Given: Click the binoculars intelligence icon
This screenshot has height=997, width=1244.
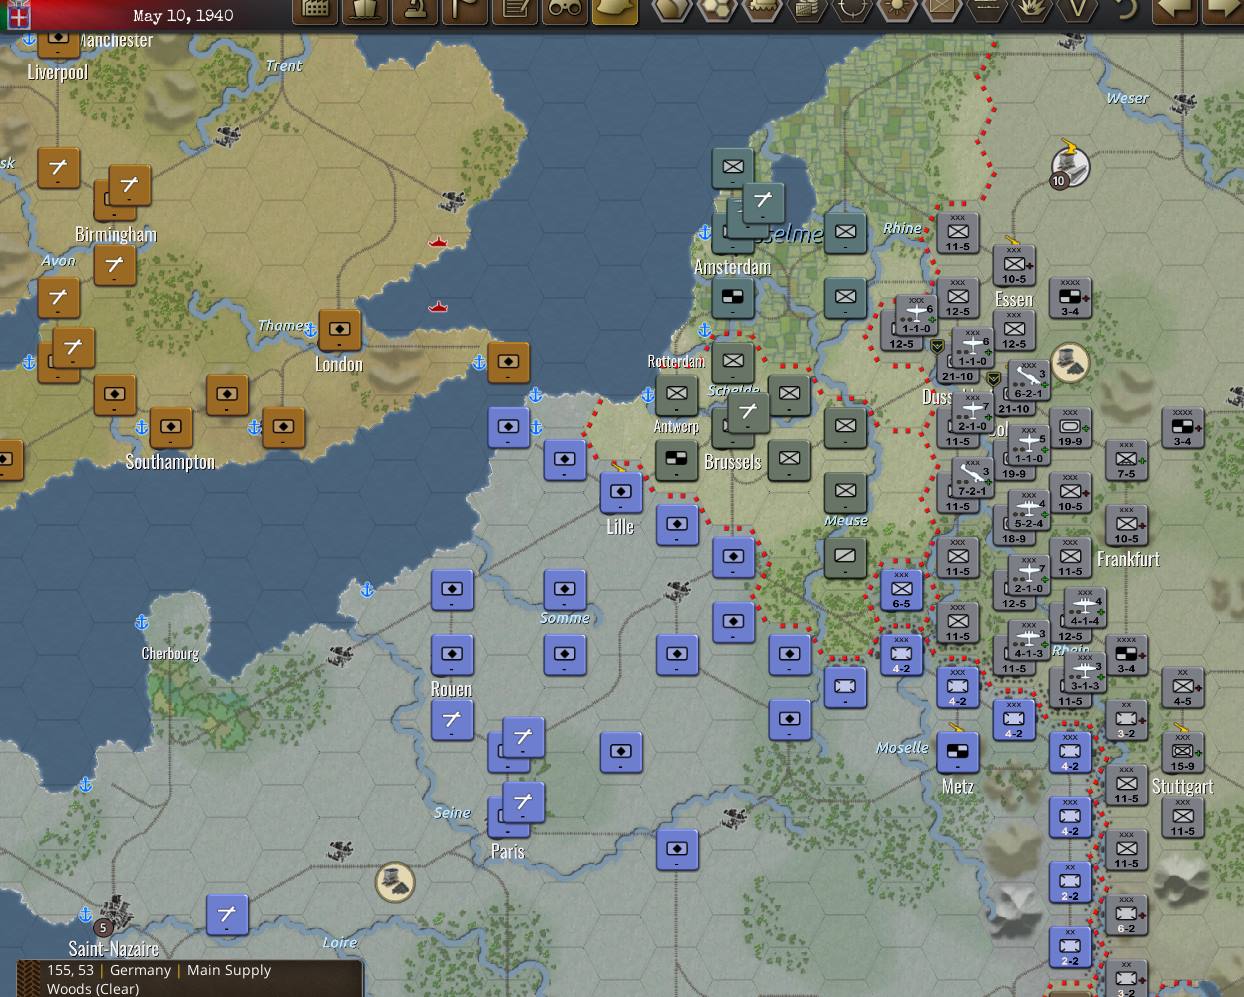Looking at the screenshot, I should coord(565,10).
